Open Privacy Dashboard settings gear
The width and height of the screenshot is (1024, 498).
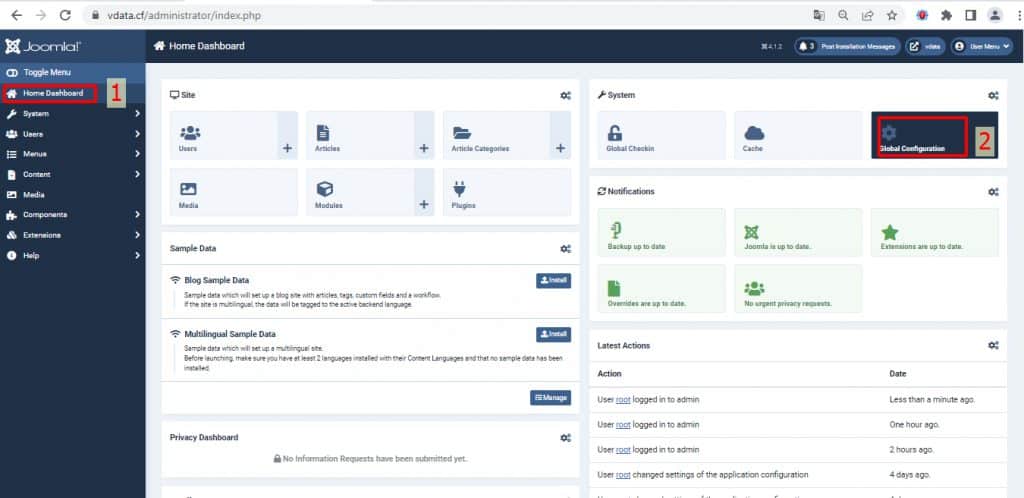tap(566, 437)
